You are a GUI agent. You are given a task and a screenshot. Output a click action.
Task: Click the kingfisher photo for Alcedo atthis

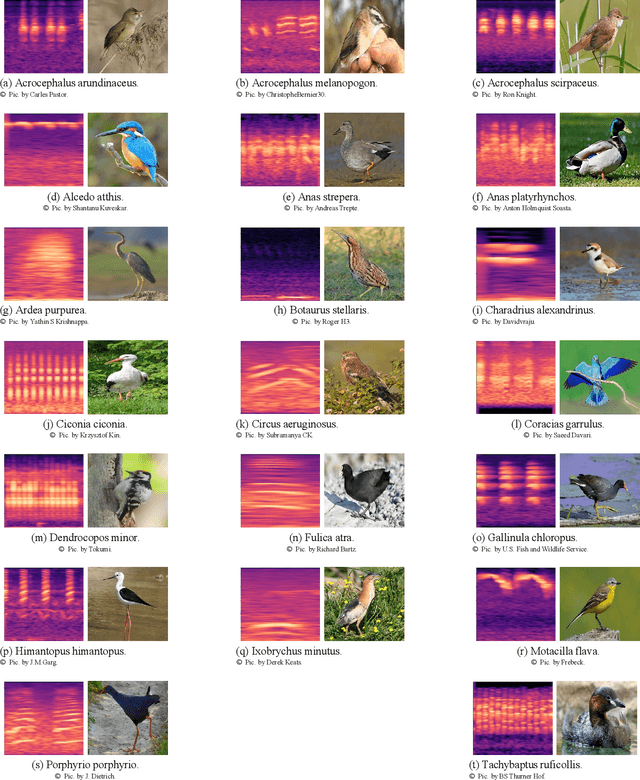tap(128, 149)
